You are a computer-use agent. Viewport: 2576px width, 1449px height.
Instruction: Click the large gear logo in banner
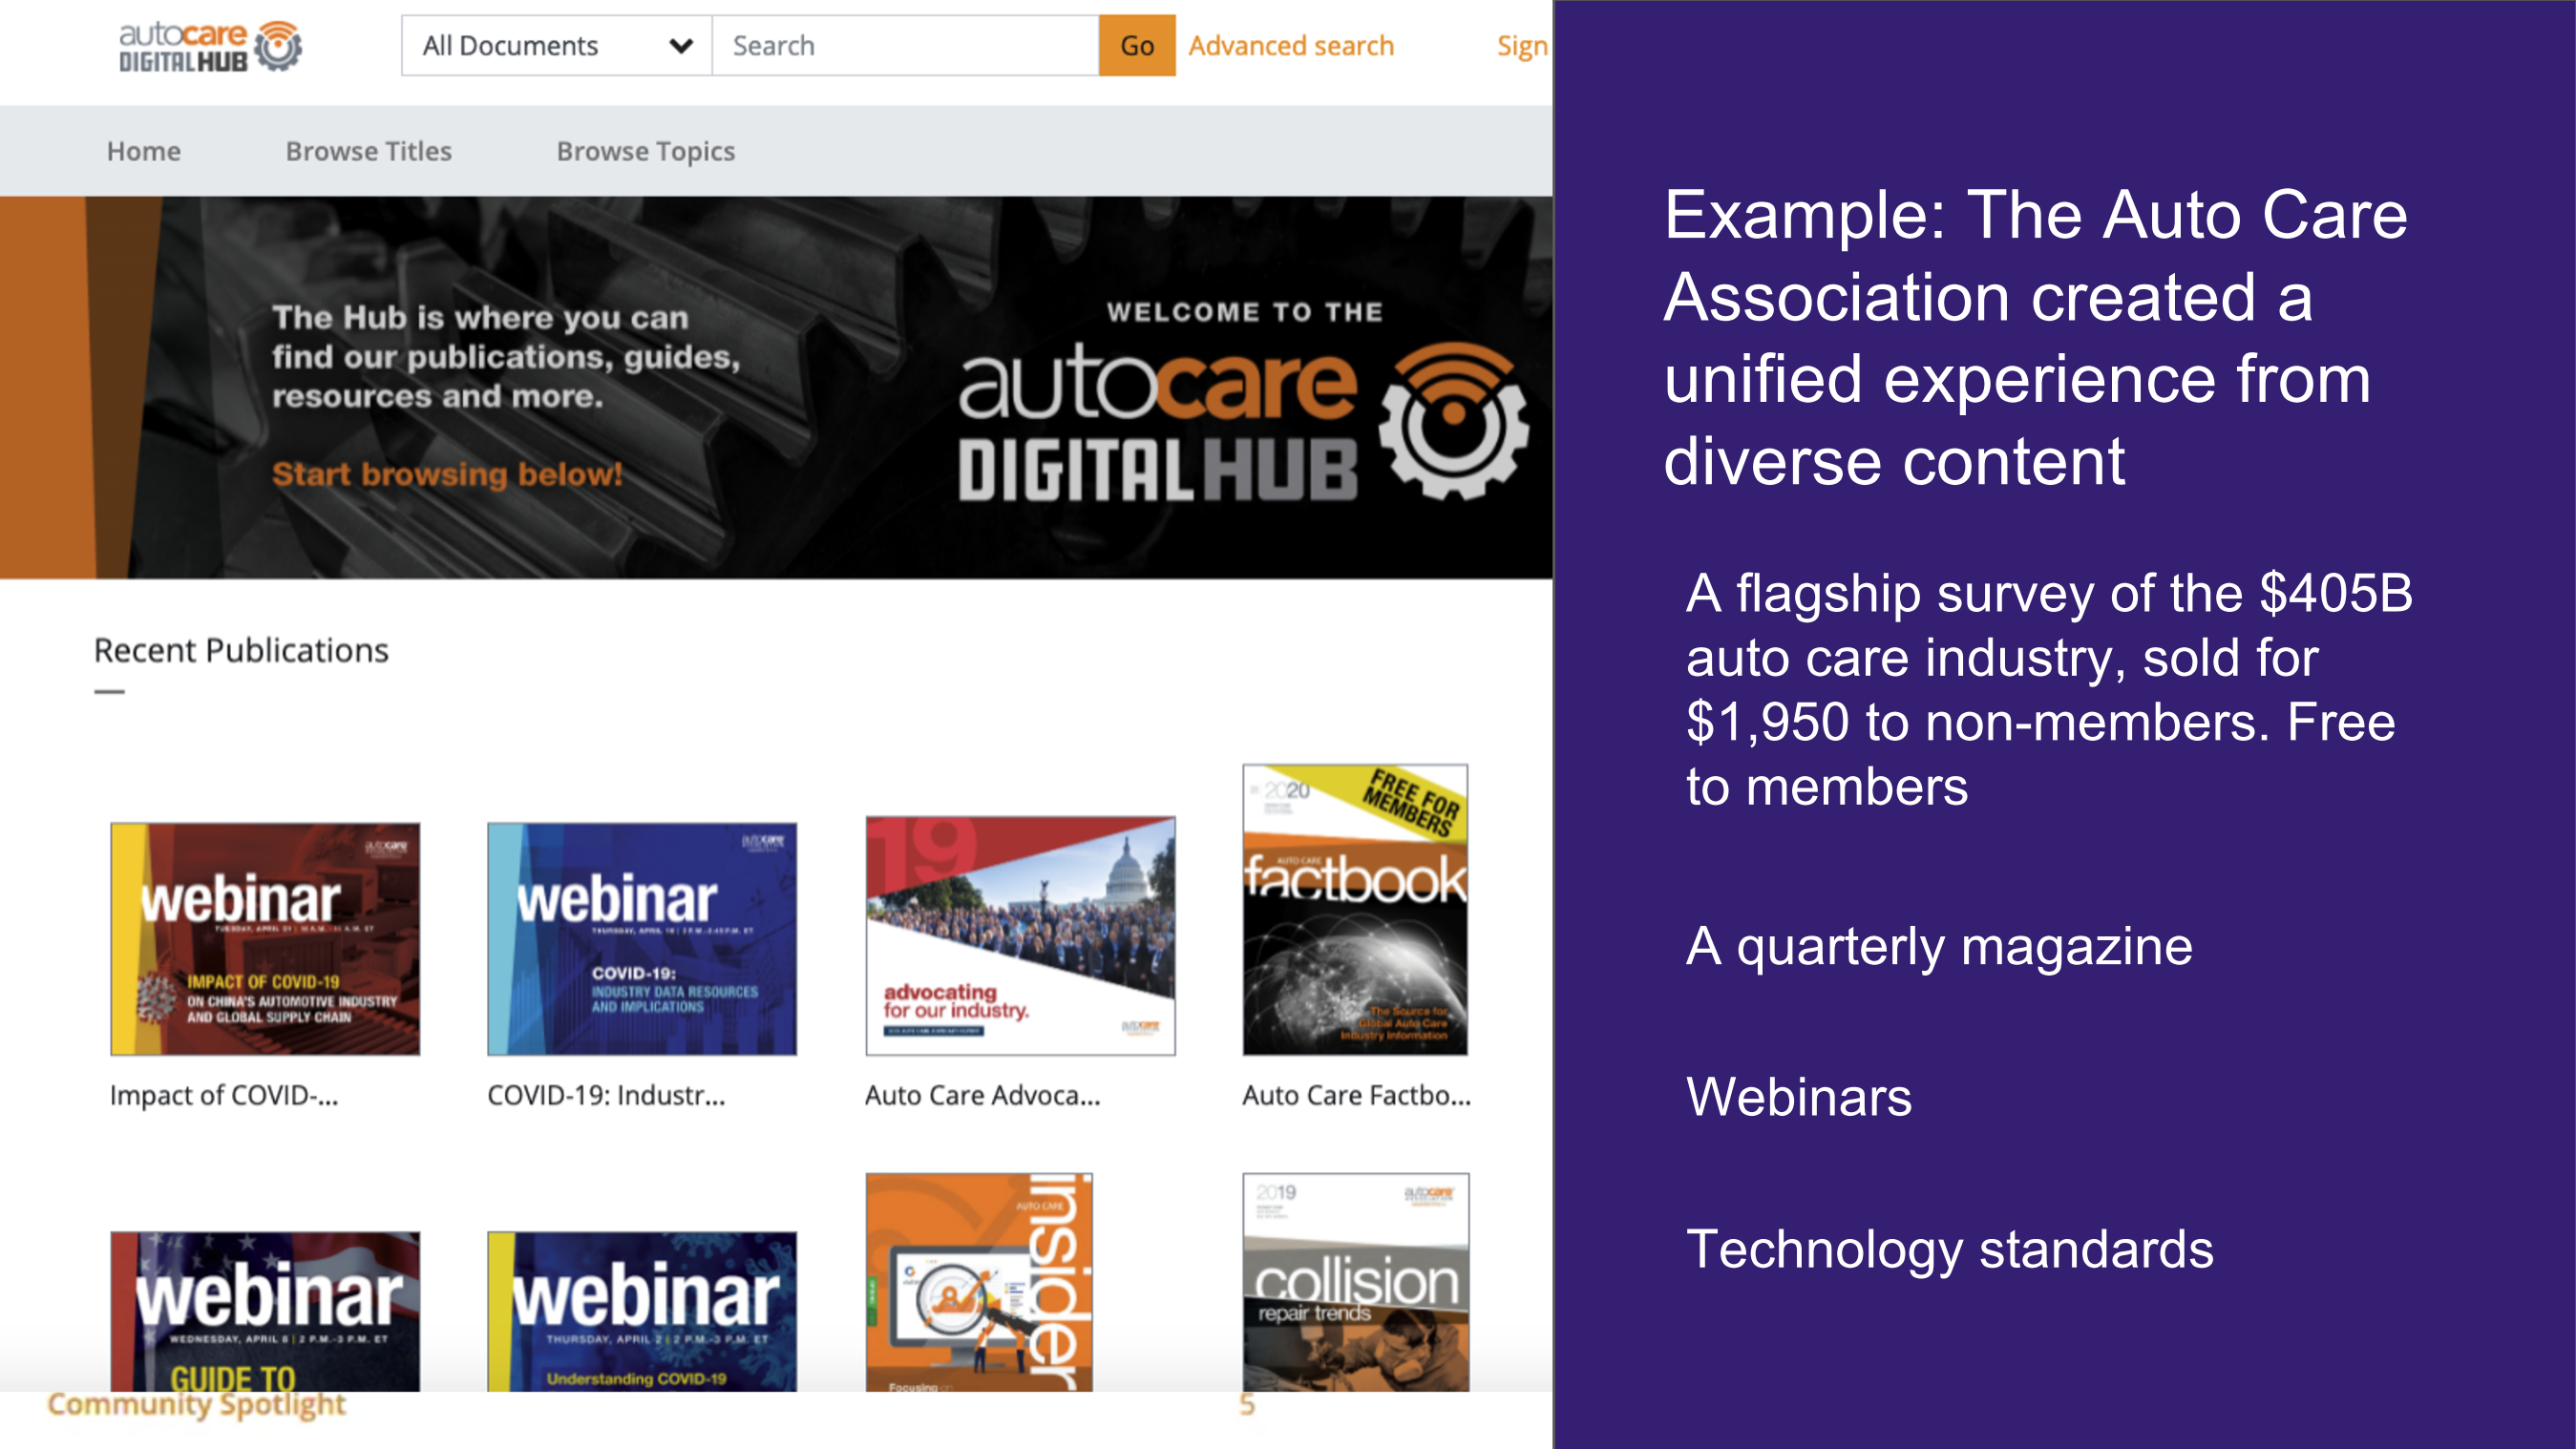point(1453,420)
